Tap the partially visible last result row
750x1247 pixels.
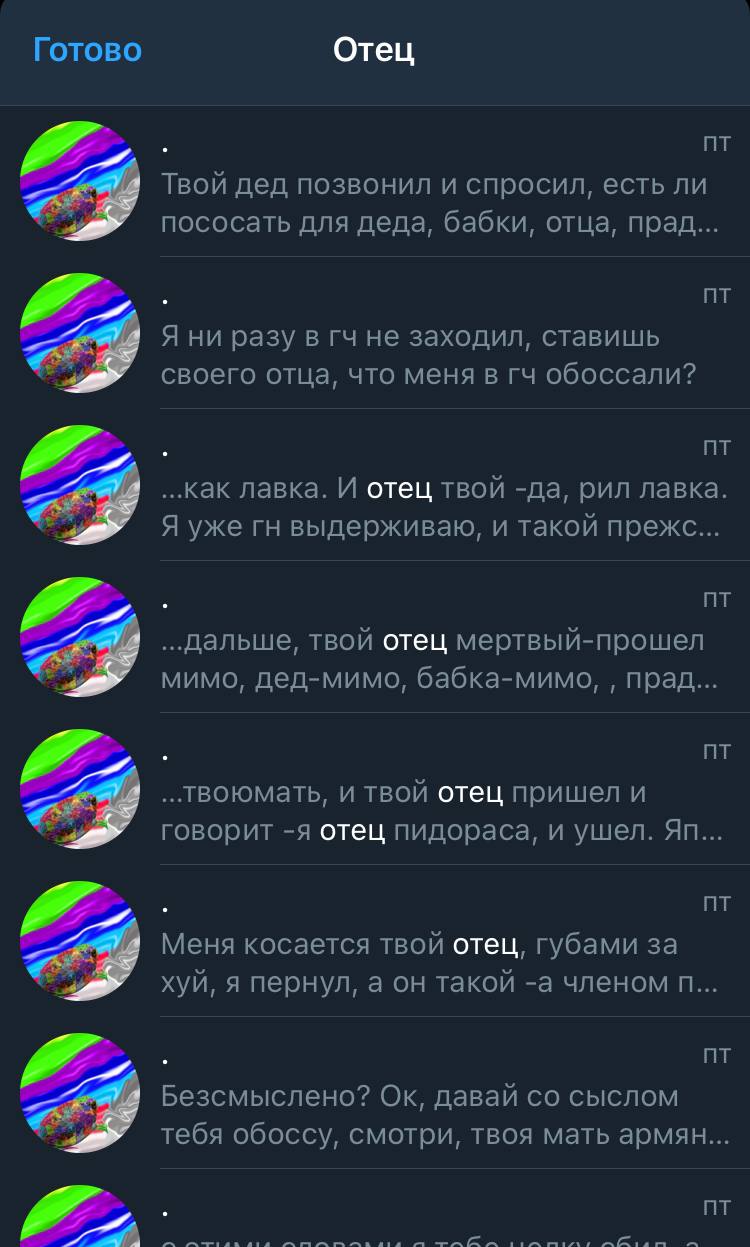pos(375,1208)
